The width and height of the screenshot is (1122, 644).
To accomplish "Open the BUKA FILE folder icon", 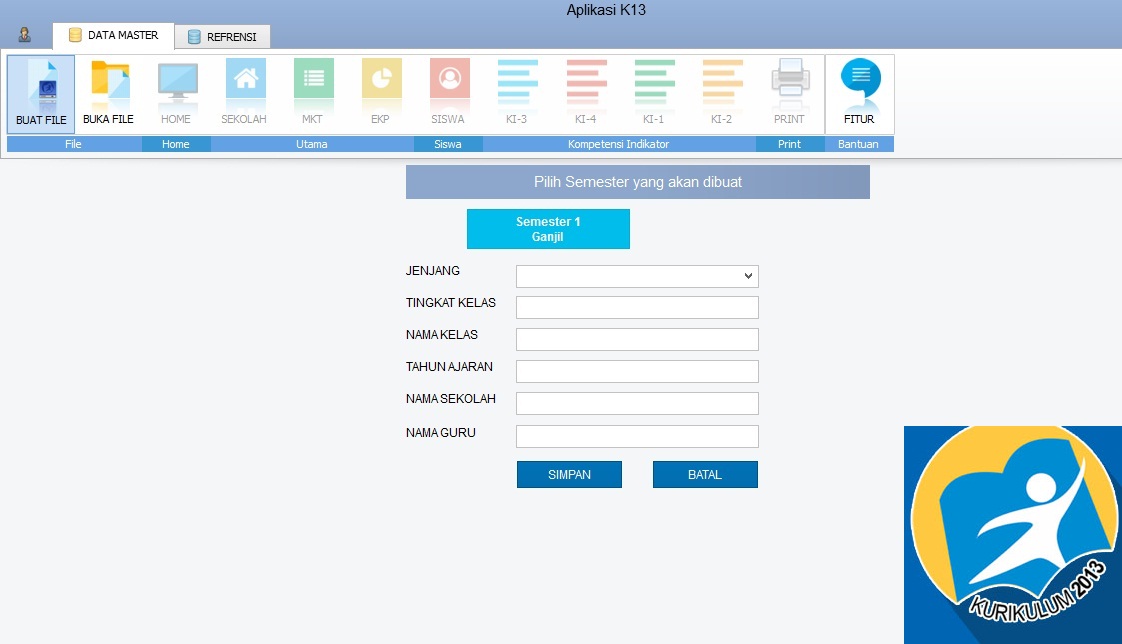I will click(x=108, y=94).
